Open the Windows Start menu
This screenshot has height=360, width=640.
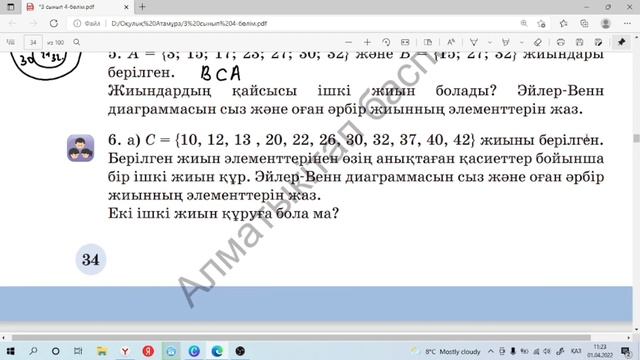[x=11, y=351]
